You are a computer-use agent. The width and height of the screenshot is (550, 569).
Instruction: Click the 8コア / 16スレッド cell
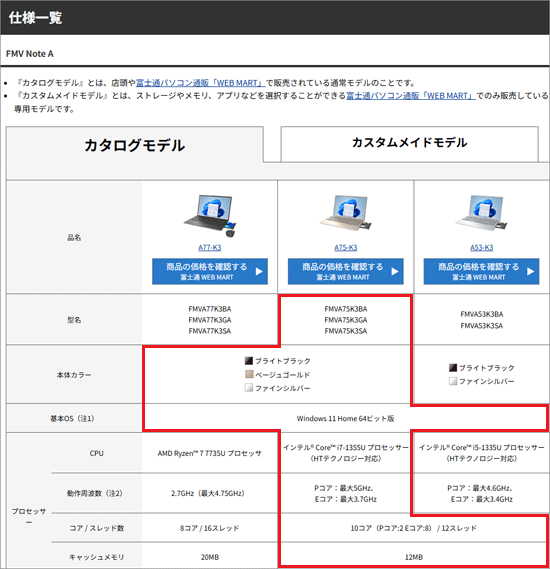pos(210,528)
